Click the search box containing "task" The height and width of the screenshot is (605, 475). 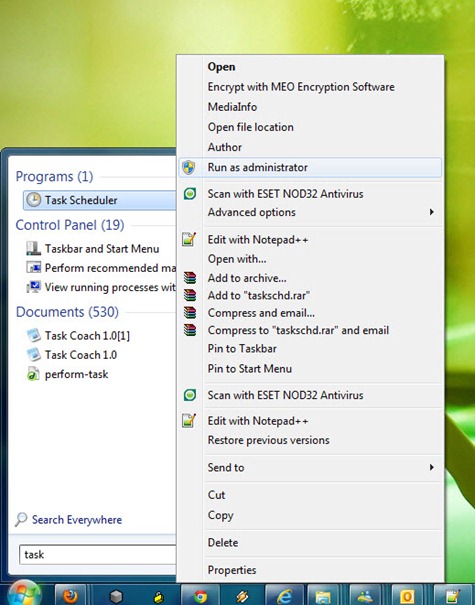[97, 555]
